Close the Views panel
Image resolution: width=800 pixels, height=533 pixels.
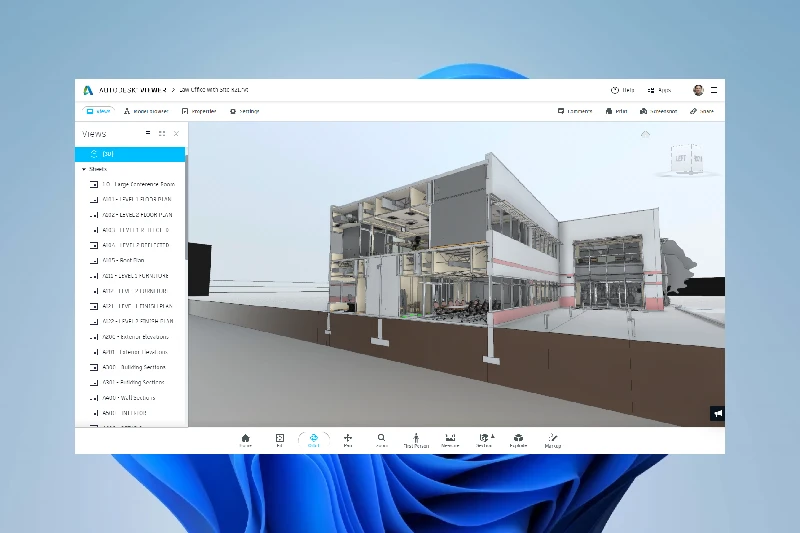coord(176,134)
